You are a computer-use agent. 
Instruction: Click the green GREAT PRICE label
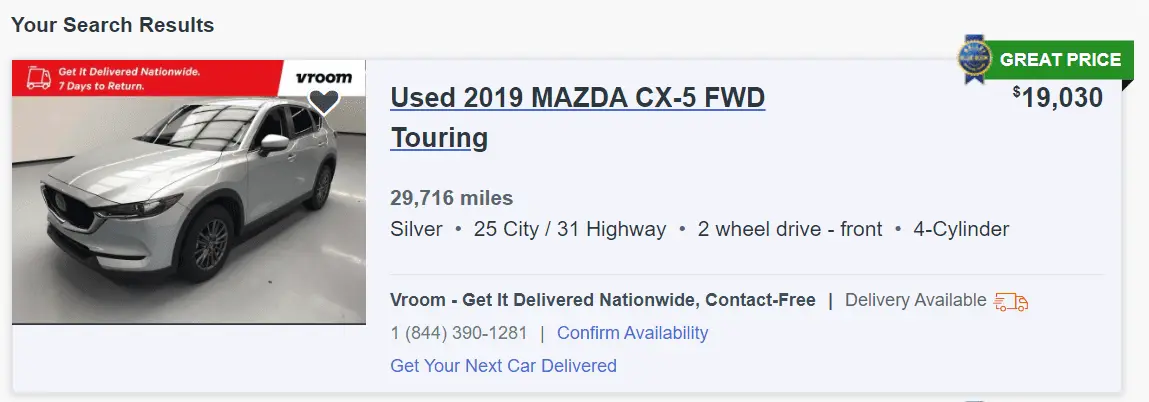click(x=1060, y=60)
